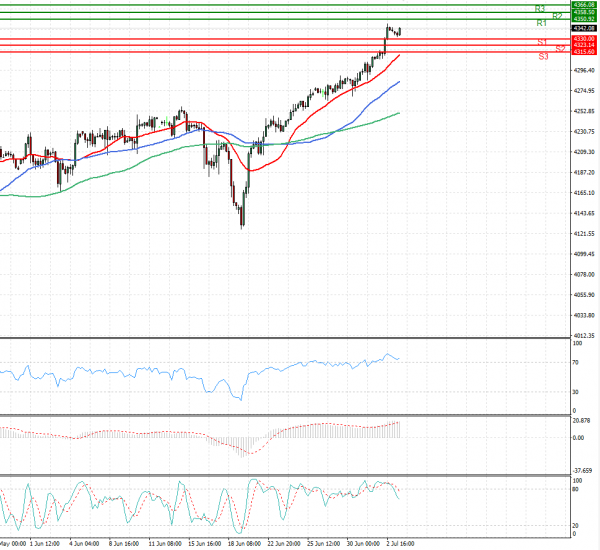Click the 30 Jun 00:00 time label

coord(363,544)
